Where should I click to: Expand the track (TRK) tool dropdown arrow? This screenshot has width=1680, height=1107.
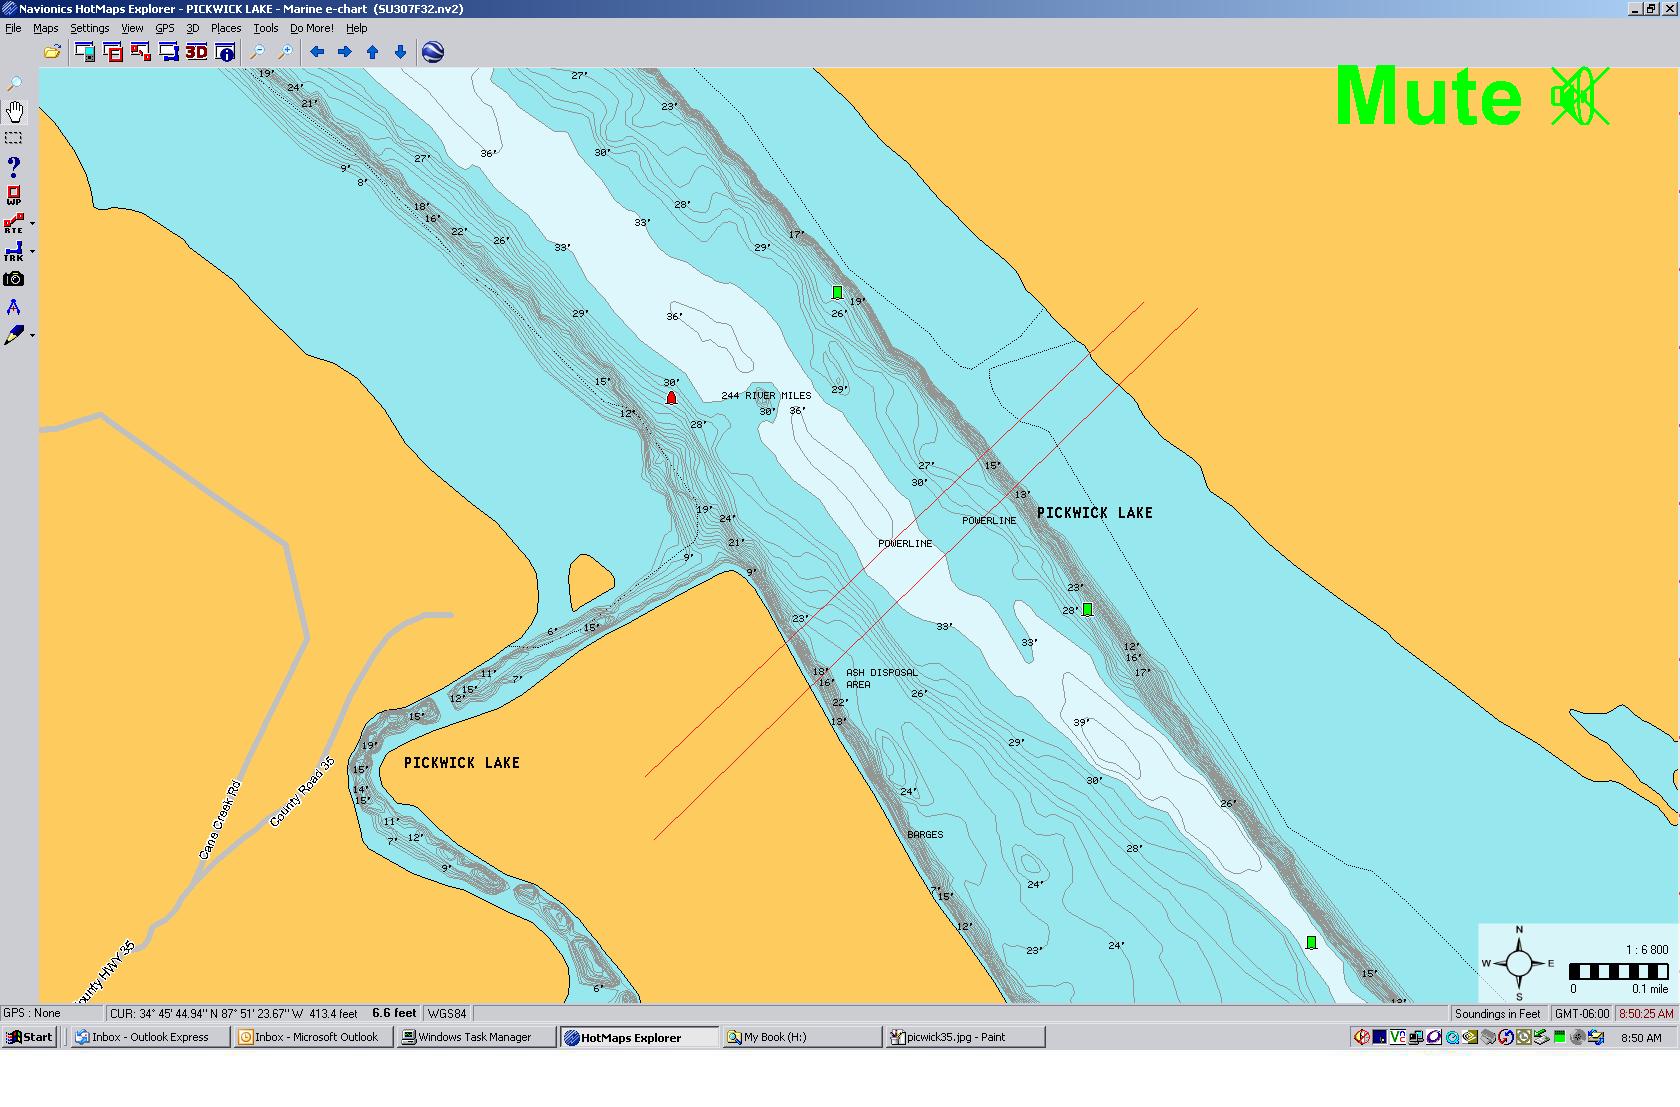33,252
